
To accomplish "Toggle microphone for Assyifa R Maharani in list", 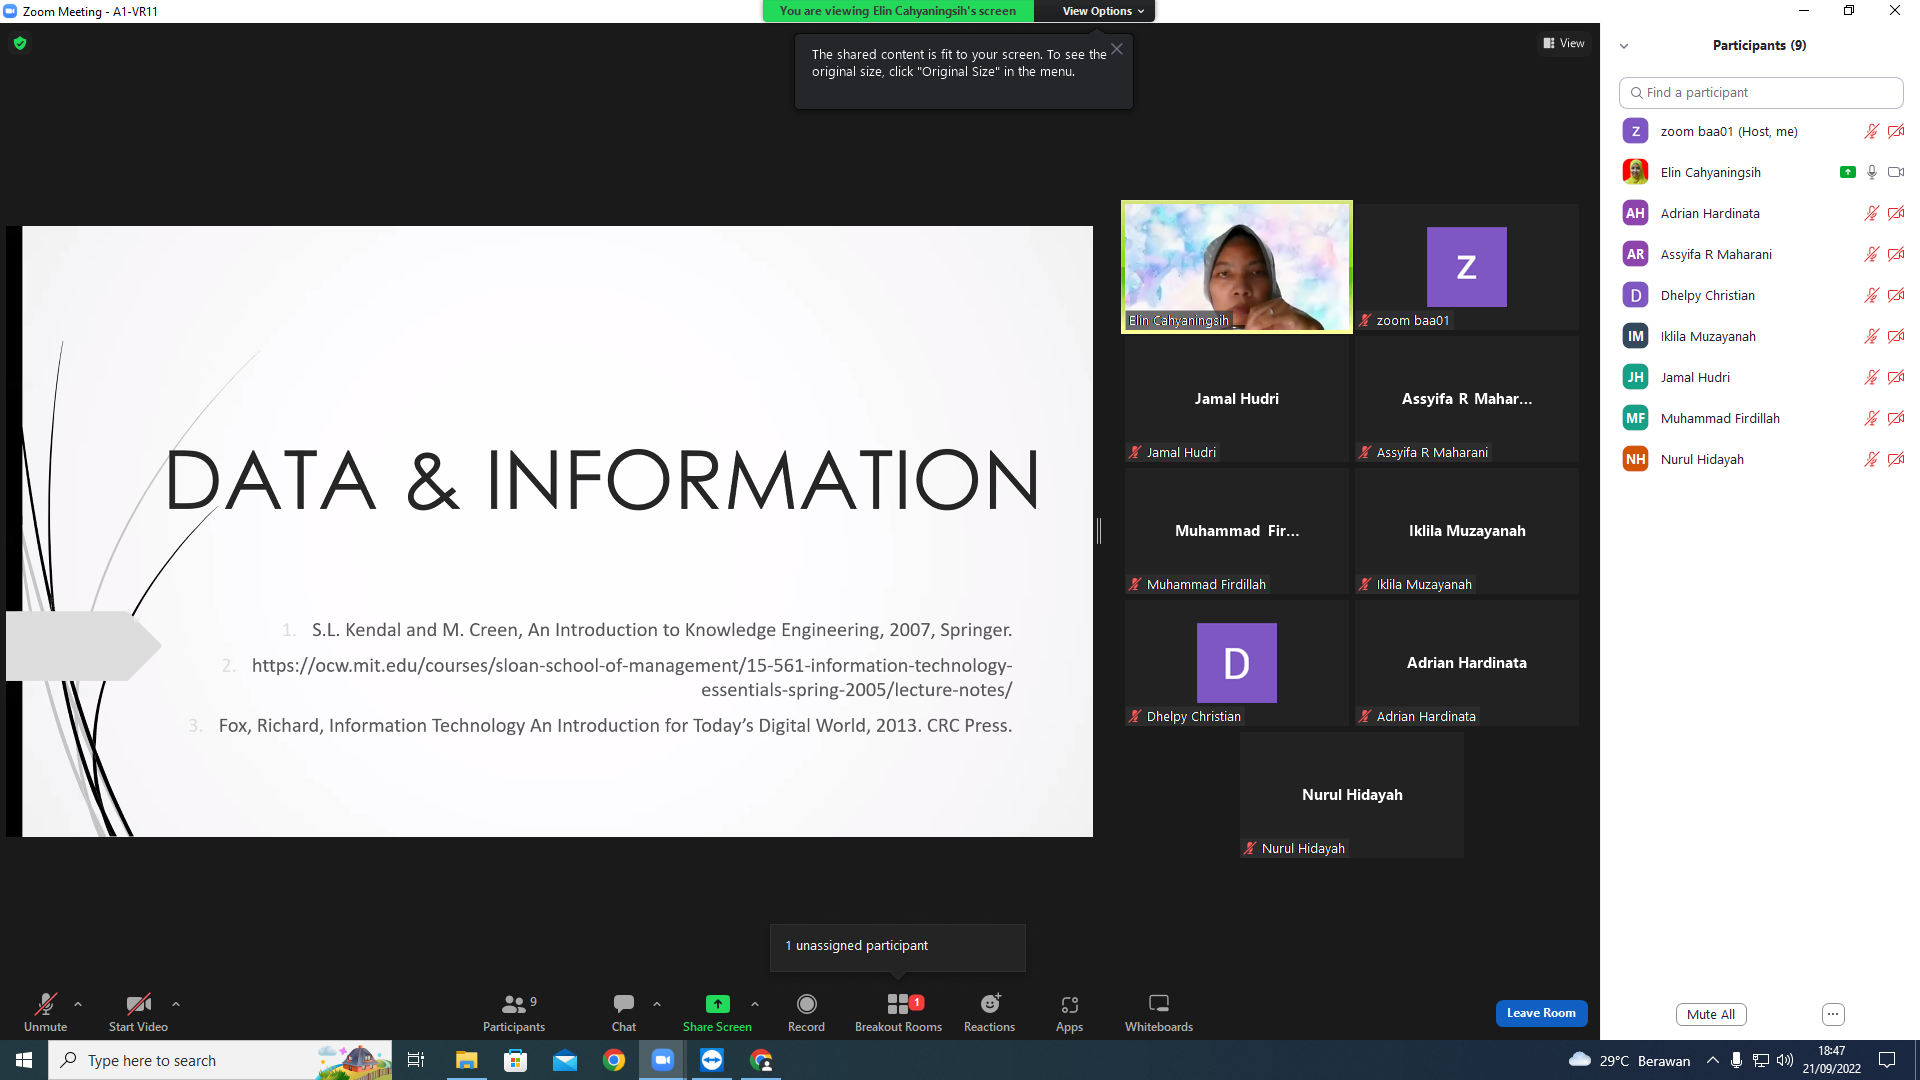I will point(1871,254).
